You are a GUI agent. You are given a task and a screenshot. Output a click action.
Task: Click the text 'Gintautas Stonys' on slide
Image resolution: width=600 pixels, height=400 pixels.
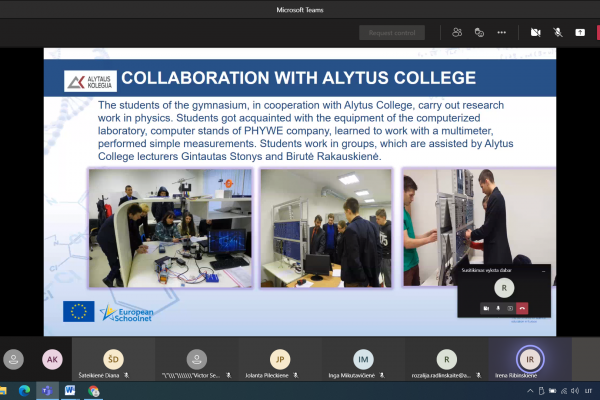click(x=222, y=157)
